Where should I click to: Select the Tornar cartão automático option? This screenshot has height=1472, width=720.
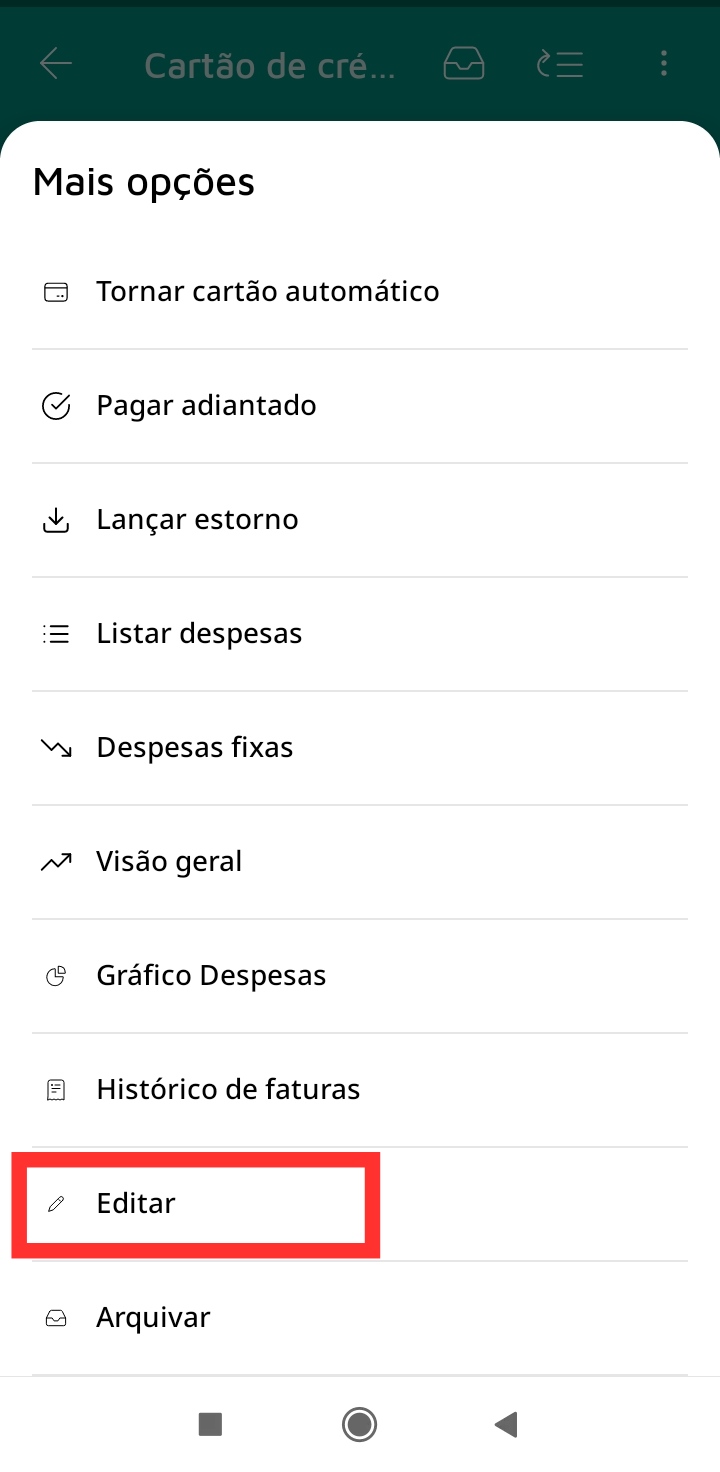(x=360, y=292)
